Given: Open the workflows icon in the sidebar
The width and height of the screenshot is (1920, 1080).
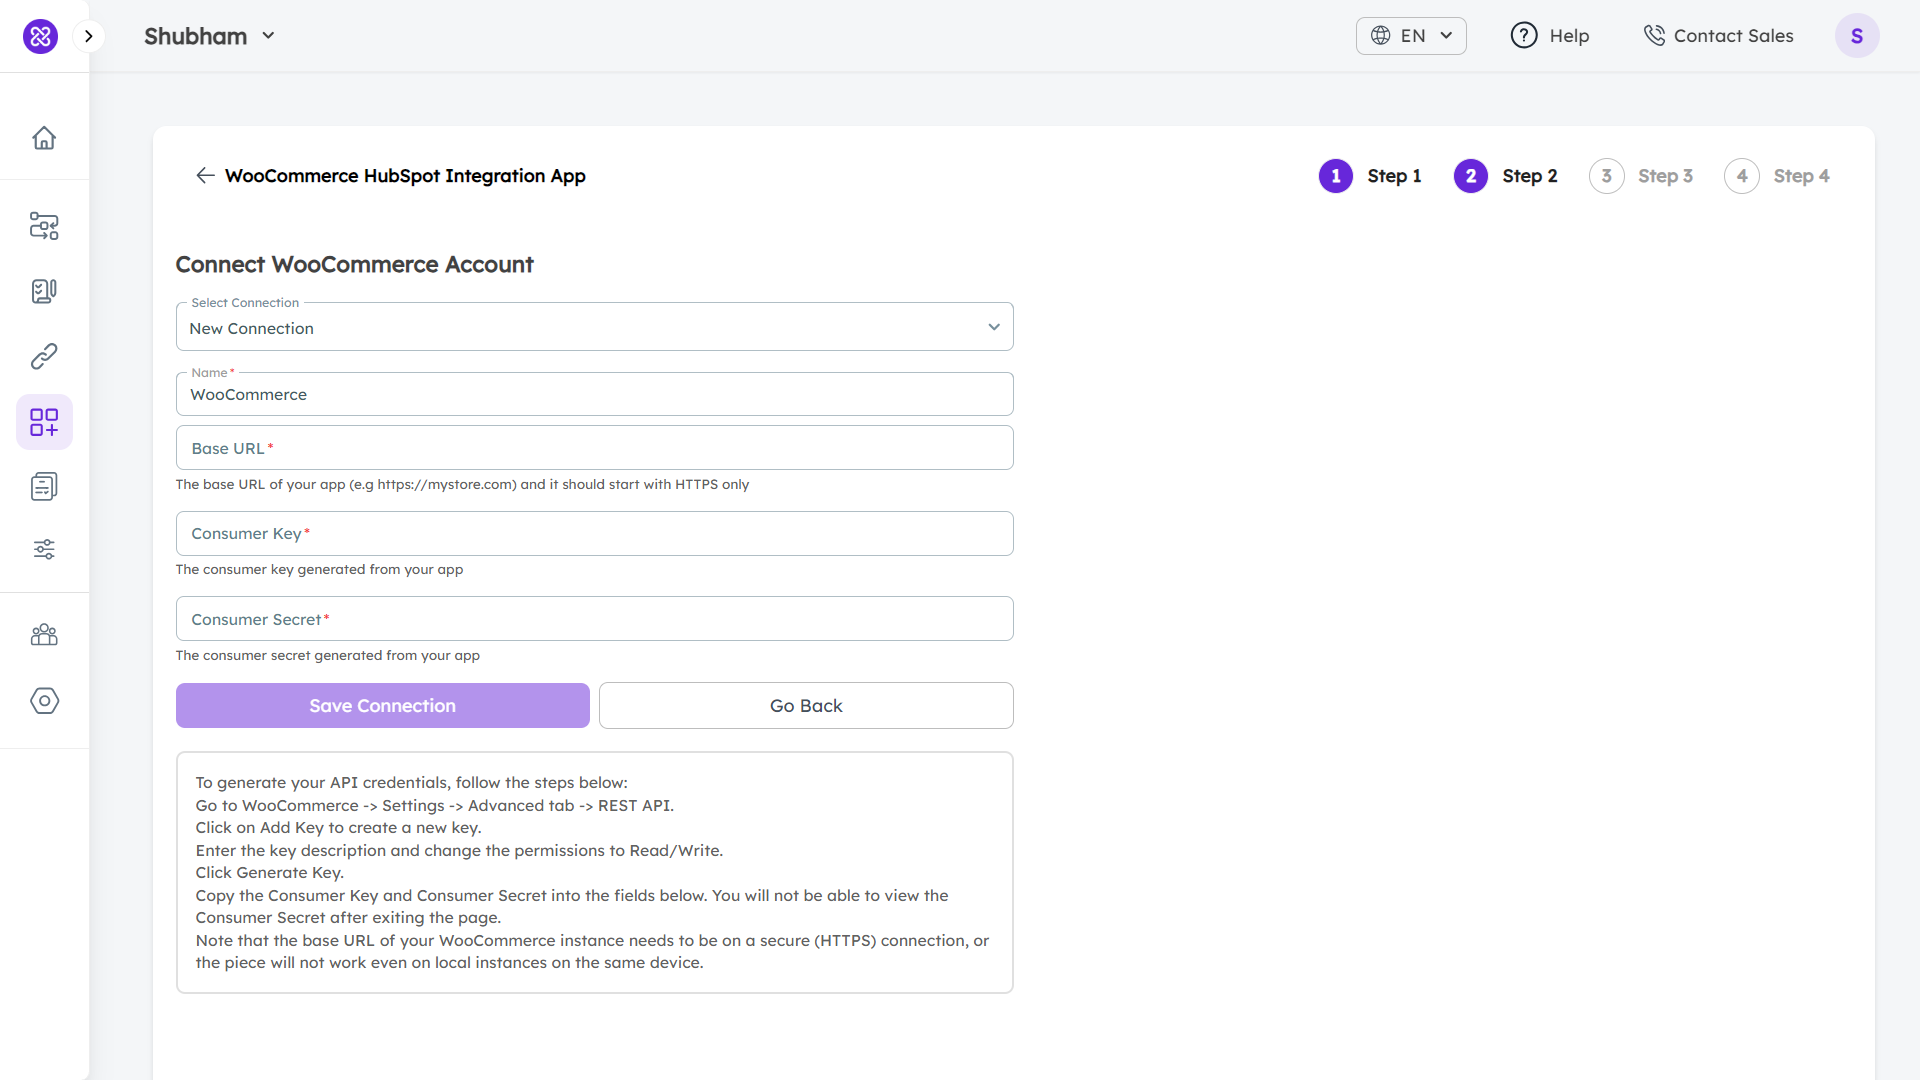Looking at the screenshot, I should point(44,226).
